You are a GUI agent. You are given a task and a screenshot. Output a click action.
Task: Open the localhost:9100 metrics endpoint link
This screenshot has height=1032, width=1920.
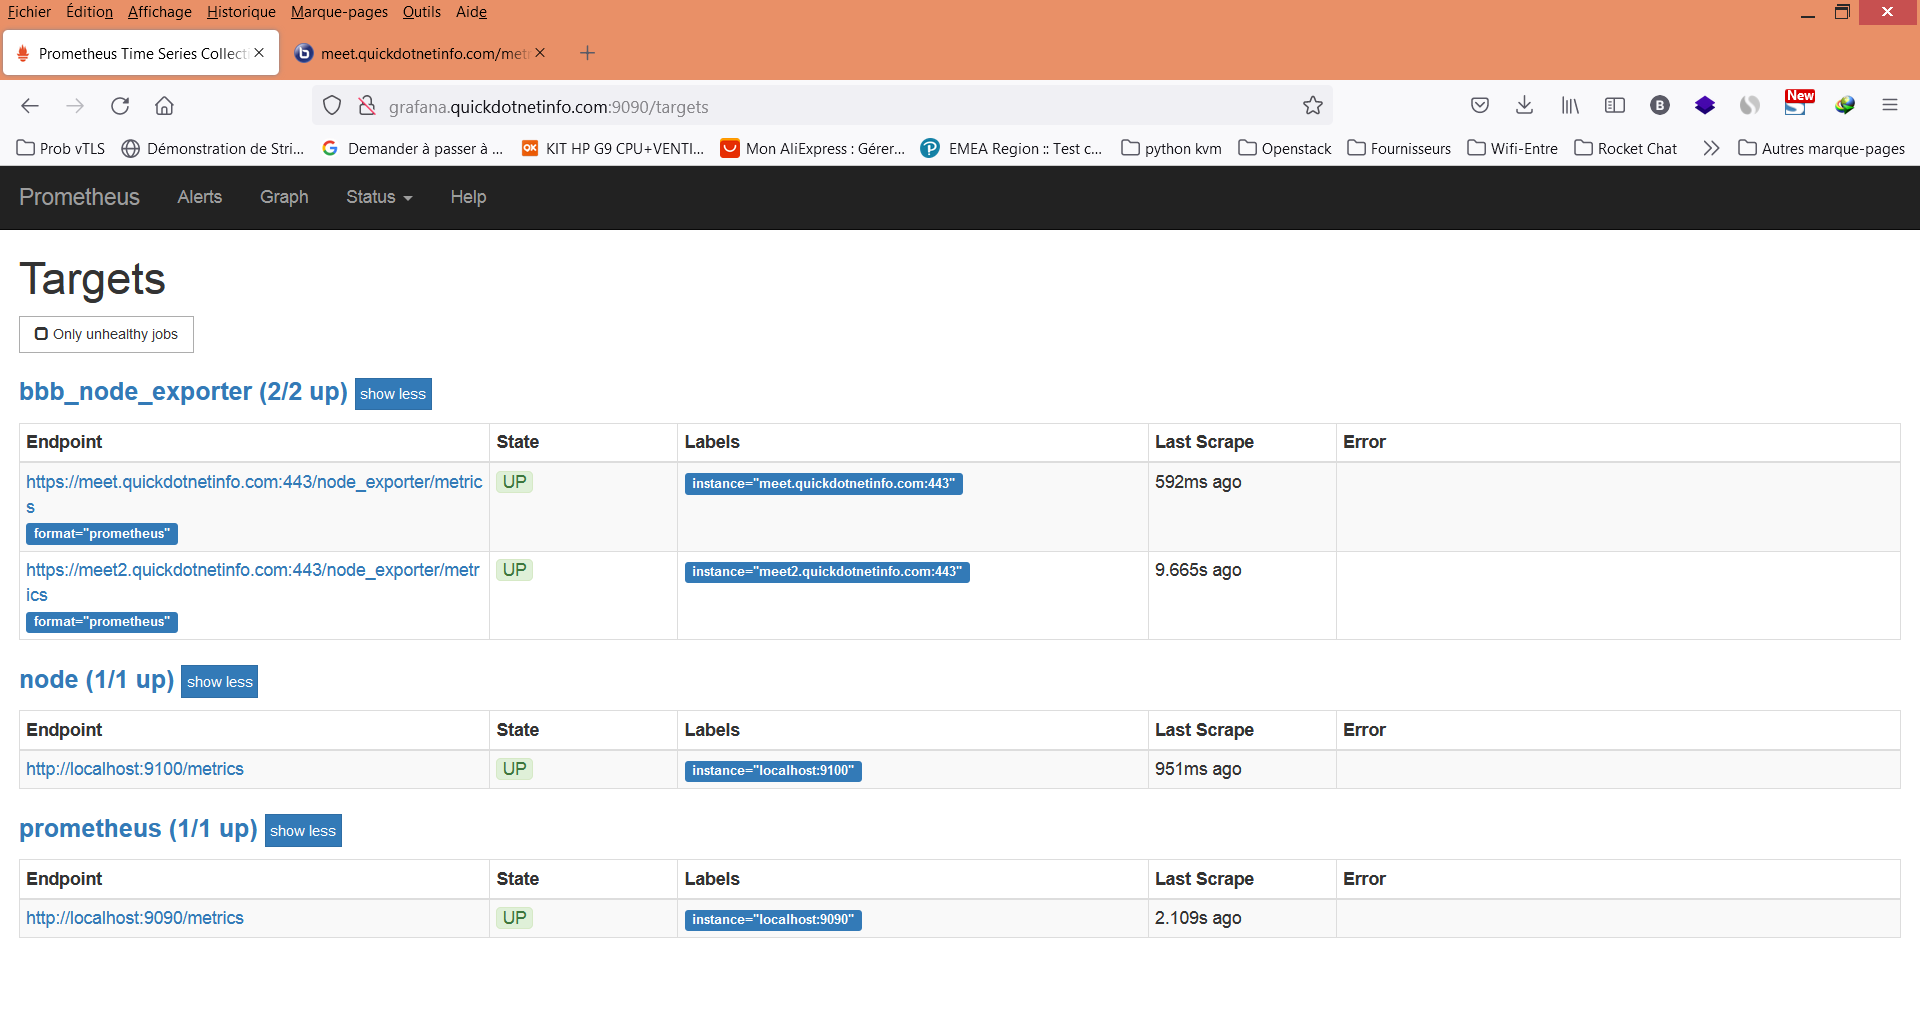click(134, 769)
